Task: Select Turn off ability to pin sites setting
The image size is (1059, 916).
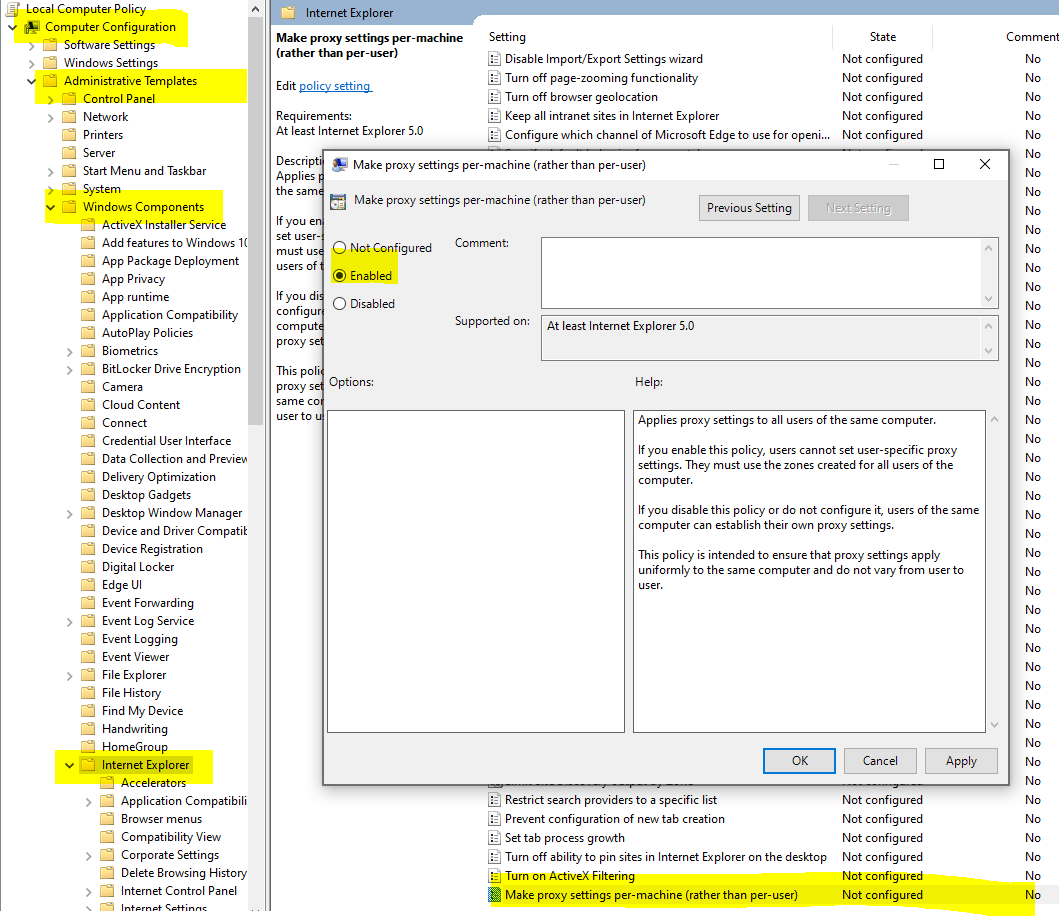Action: click(x=666, y=857)
